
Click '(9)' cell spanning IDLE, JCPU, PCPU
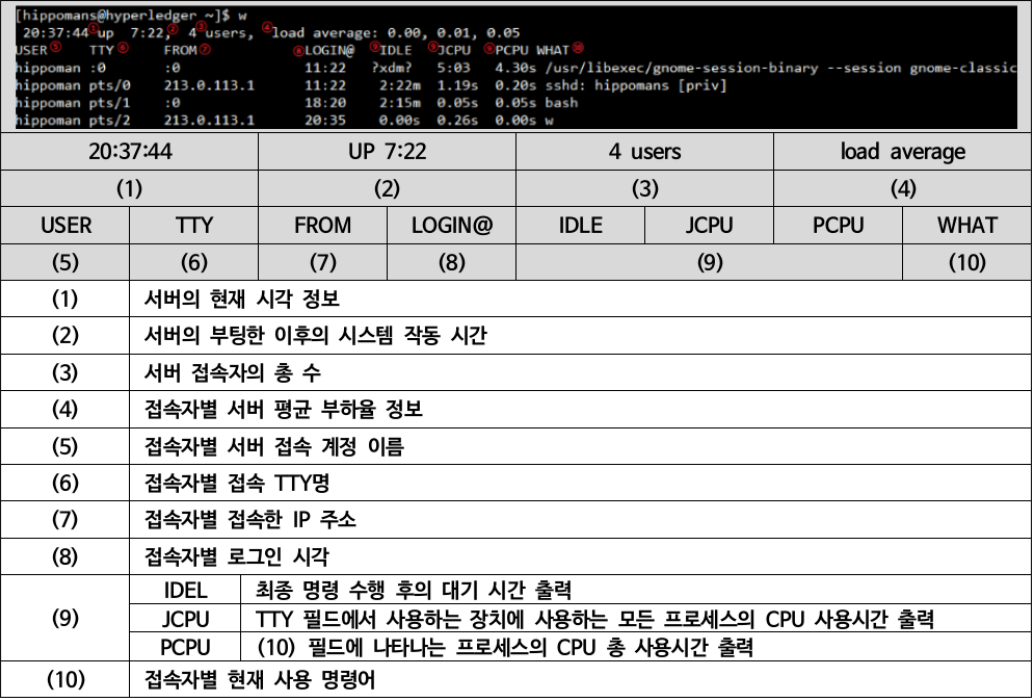point(709,262)
